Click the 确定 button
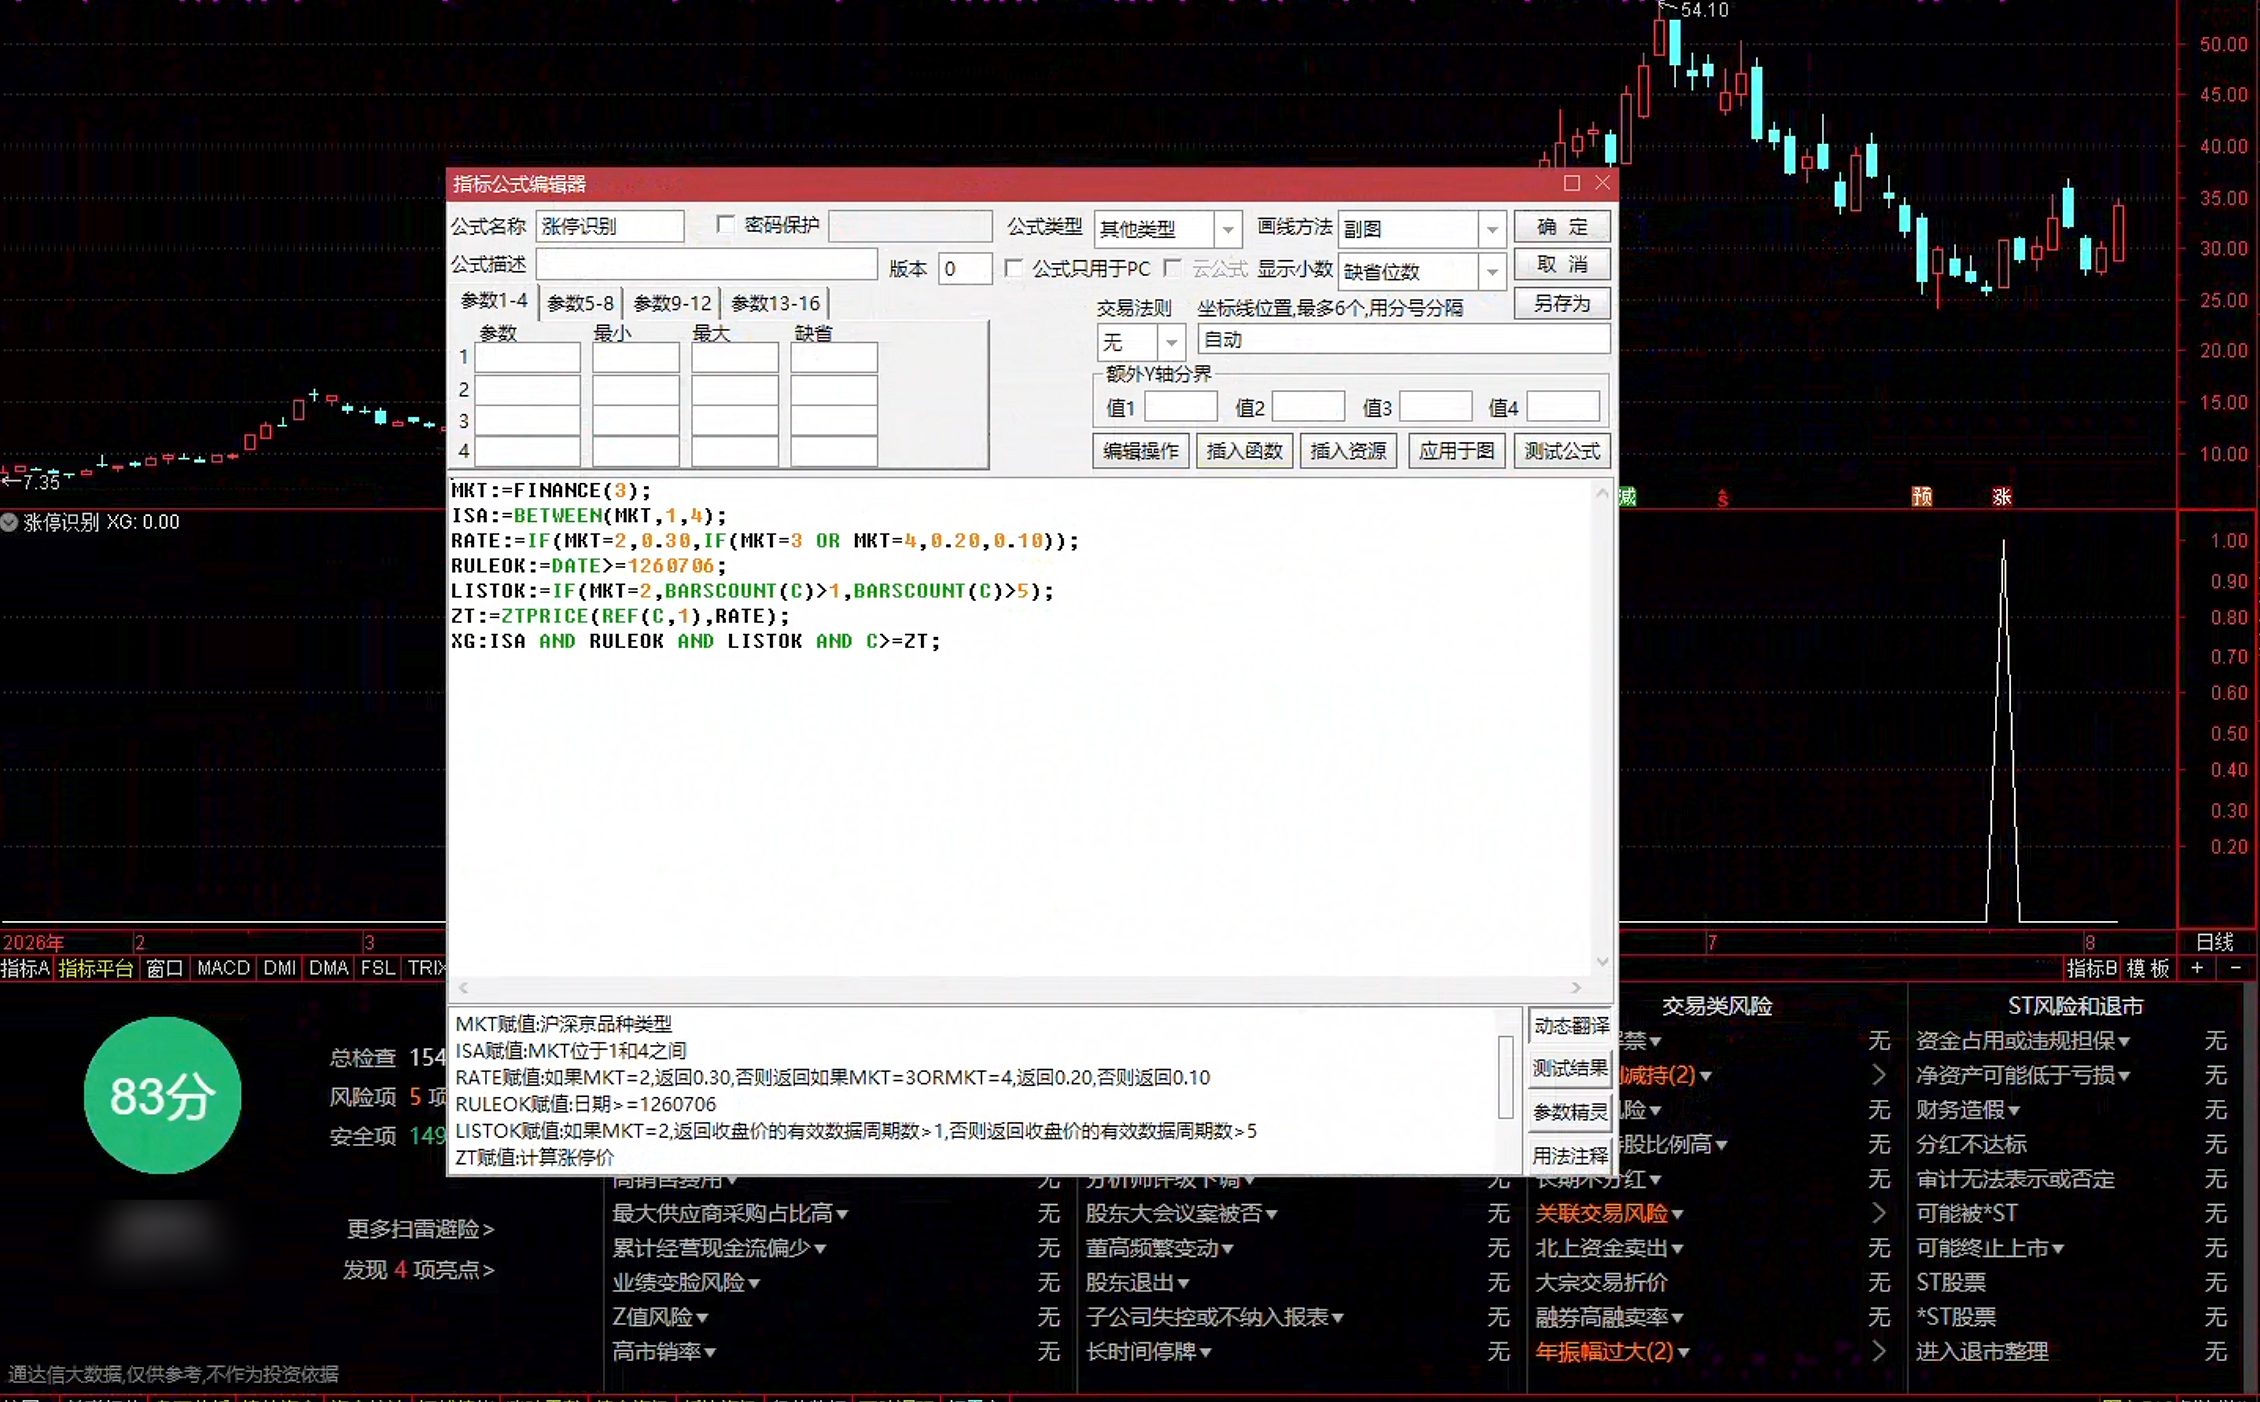Viewport: 2260px width, 1402px height. pos(1561,227)
